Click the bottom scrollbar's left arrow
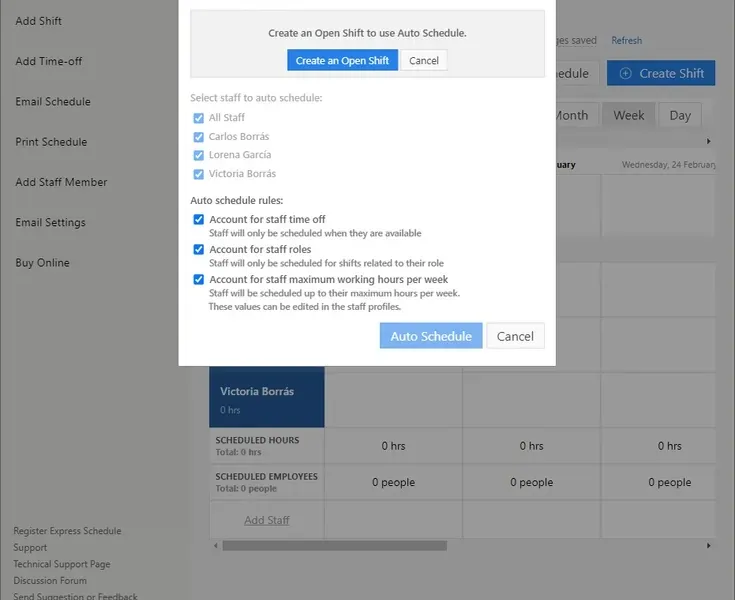 (x=215, y=546)
